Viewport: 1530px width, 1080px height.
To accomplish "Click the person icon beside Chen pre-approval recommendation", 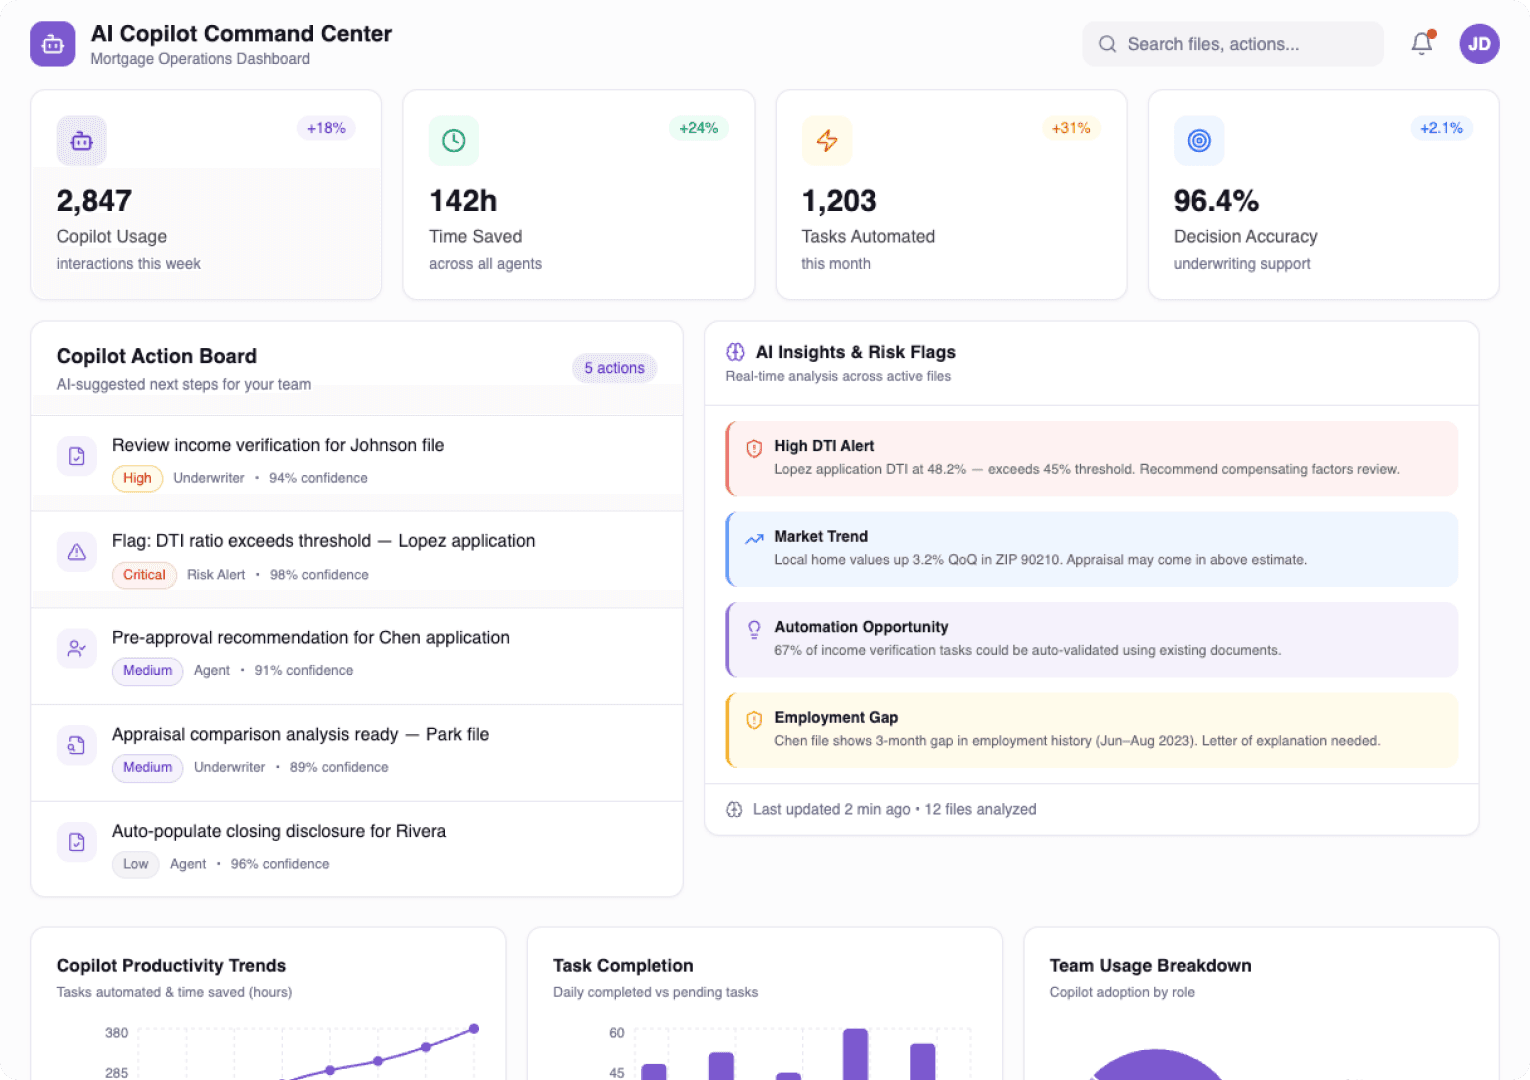I will pyautogui.click(x=77, y=648).
